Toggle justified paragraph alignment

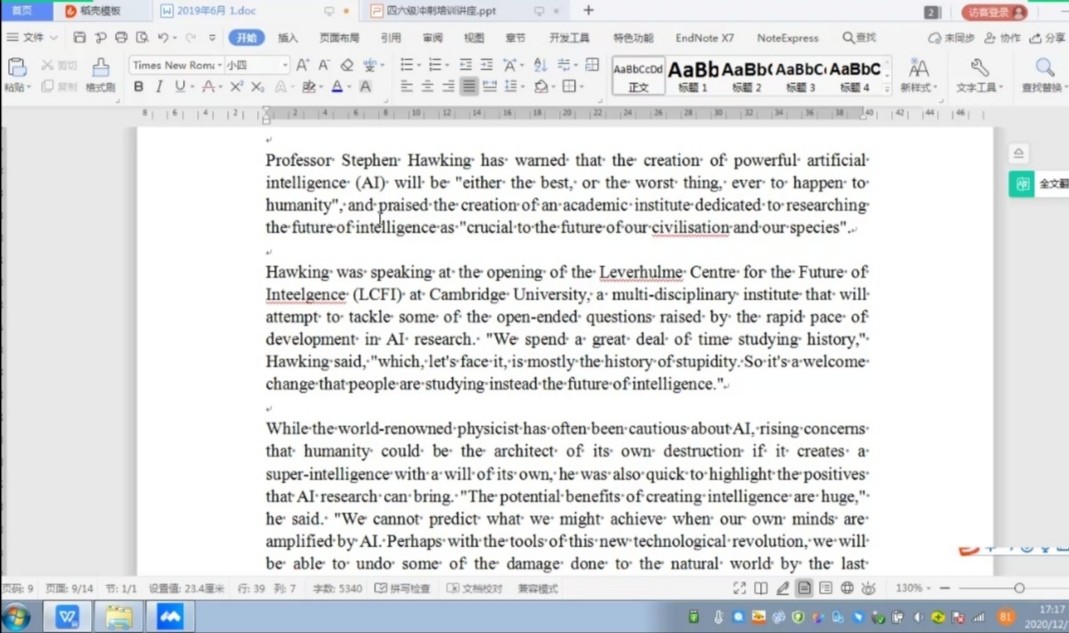click(469, 87)
